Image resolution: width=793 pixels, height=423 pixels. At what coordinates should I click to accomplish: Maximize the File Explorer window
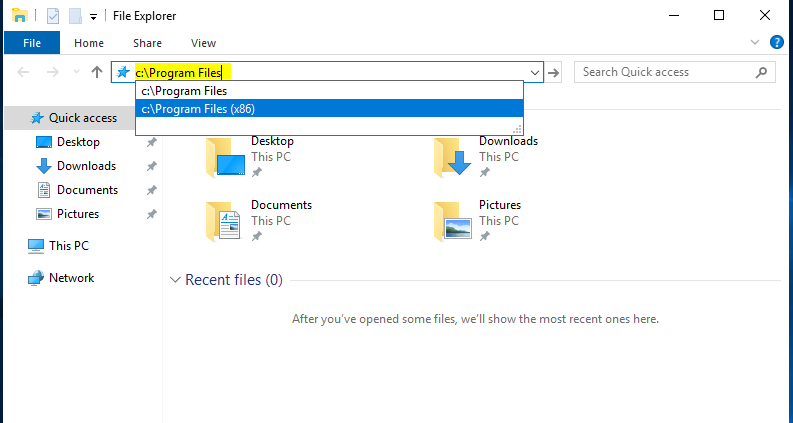[719, 16]
